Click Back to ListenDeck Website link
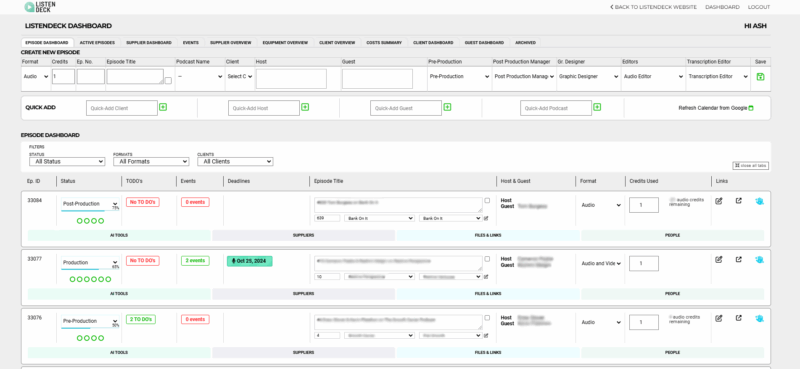The height and width of the screenshot is (369, 800). pyautogui.click(x=653, y=7)
